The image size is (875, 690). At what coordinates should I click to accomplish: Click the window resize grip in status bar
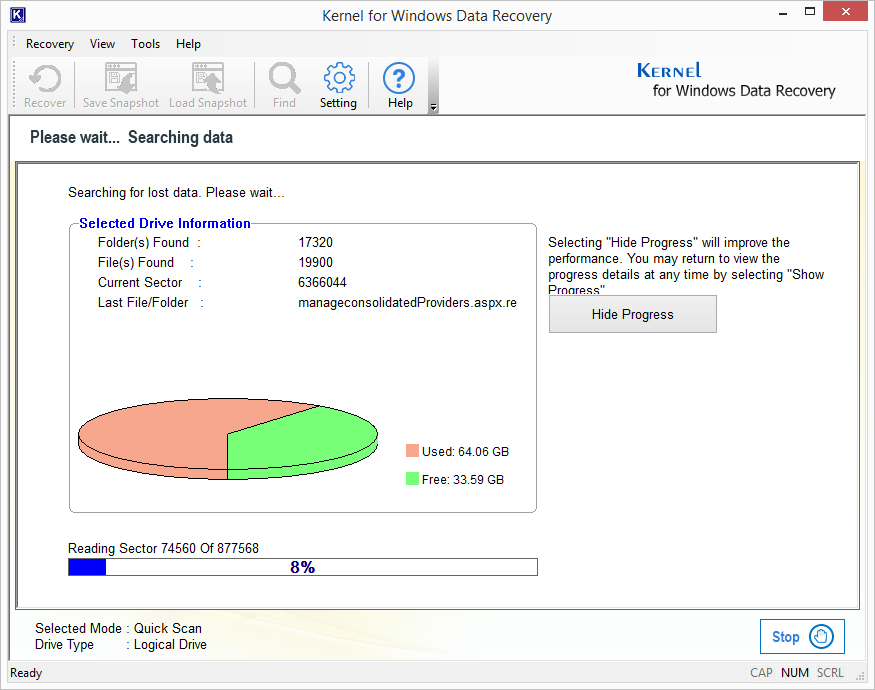click(860, 675)
